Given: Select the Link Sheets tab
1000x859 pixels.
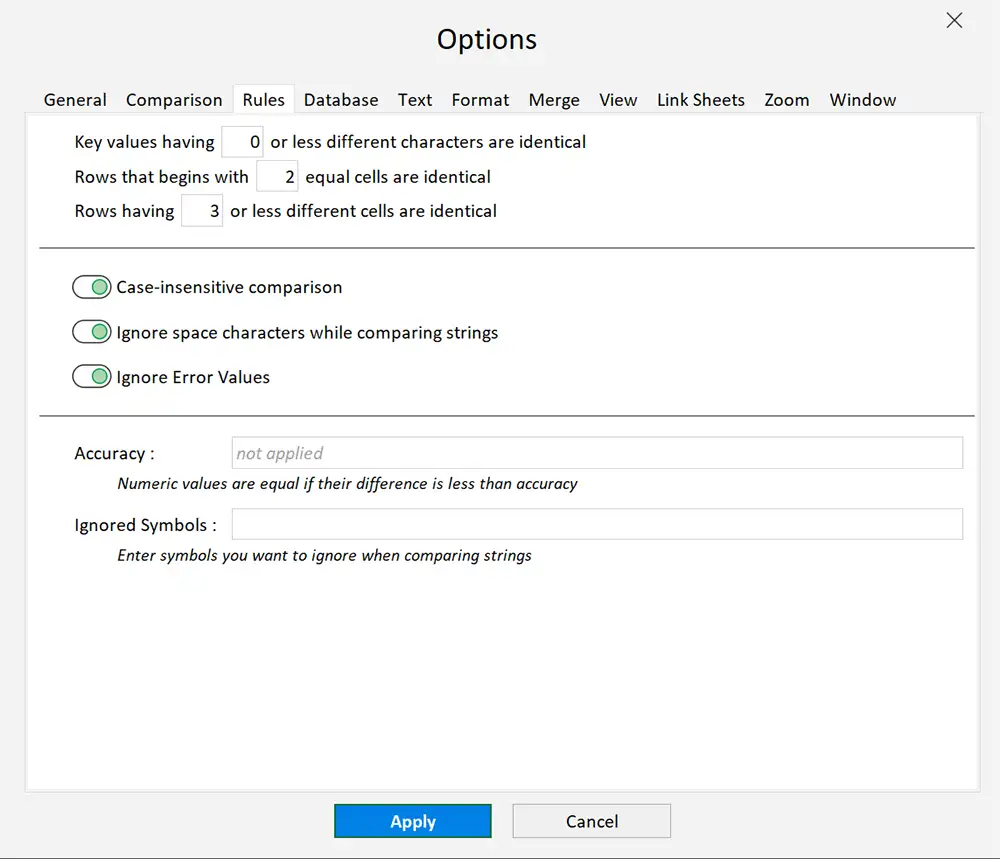Looking at the screenshot, I should coord(701,99).
